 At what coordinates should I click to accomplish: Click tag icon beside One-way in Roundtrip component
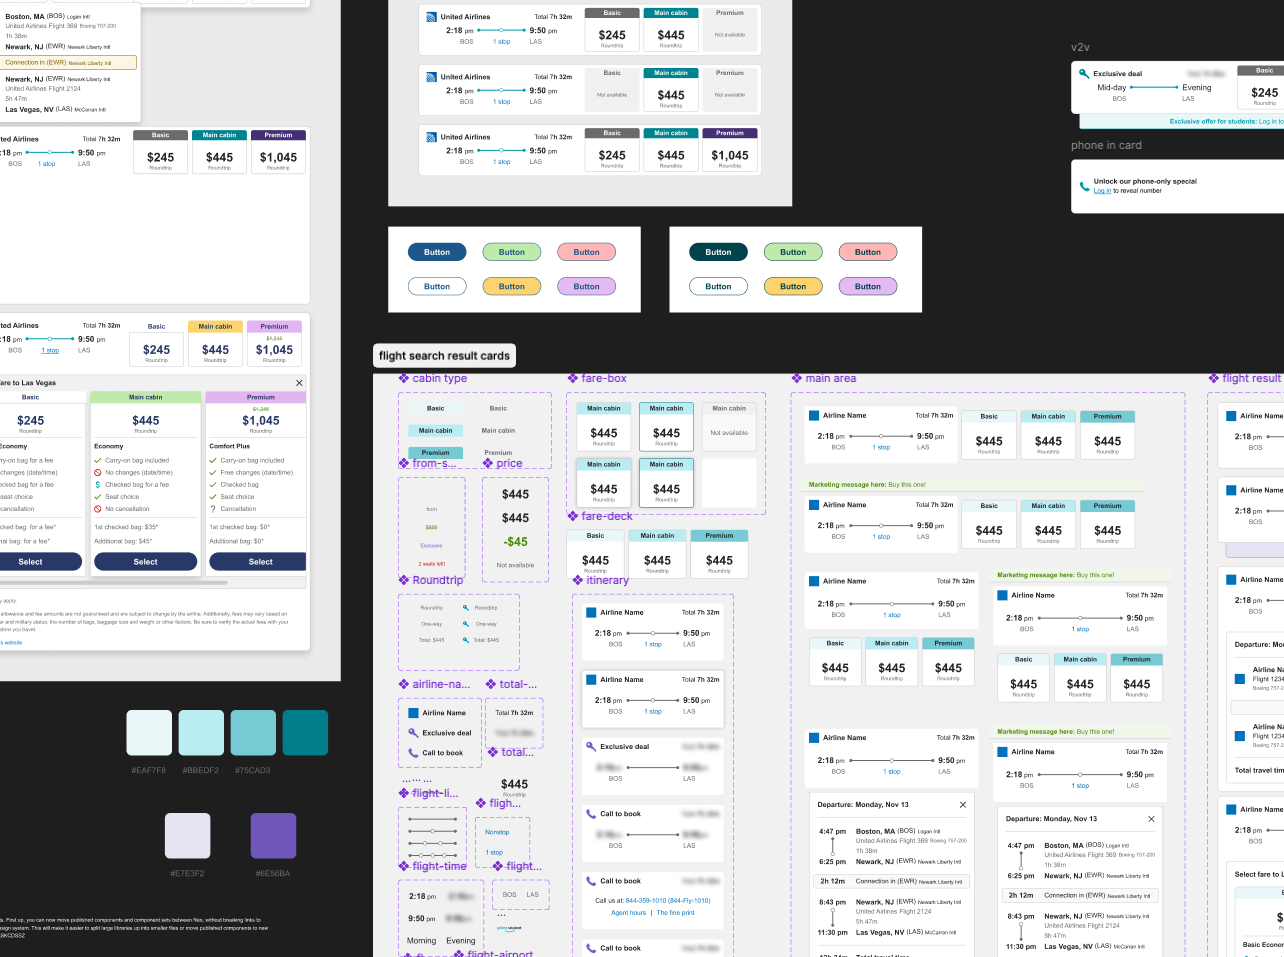click(465, 624)
